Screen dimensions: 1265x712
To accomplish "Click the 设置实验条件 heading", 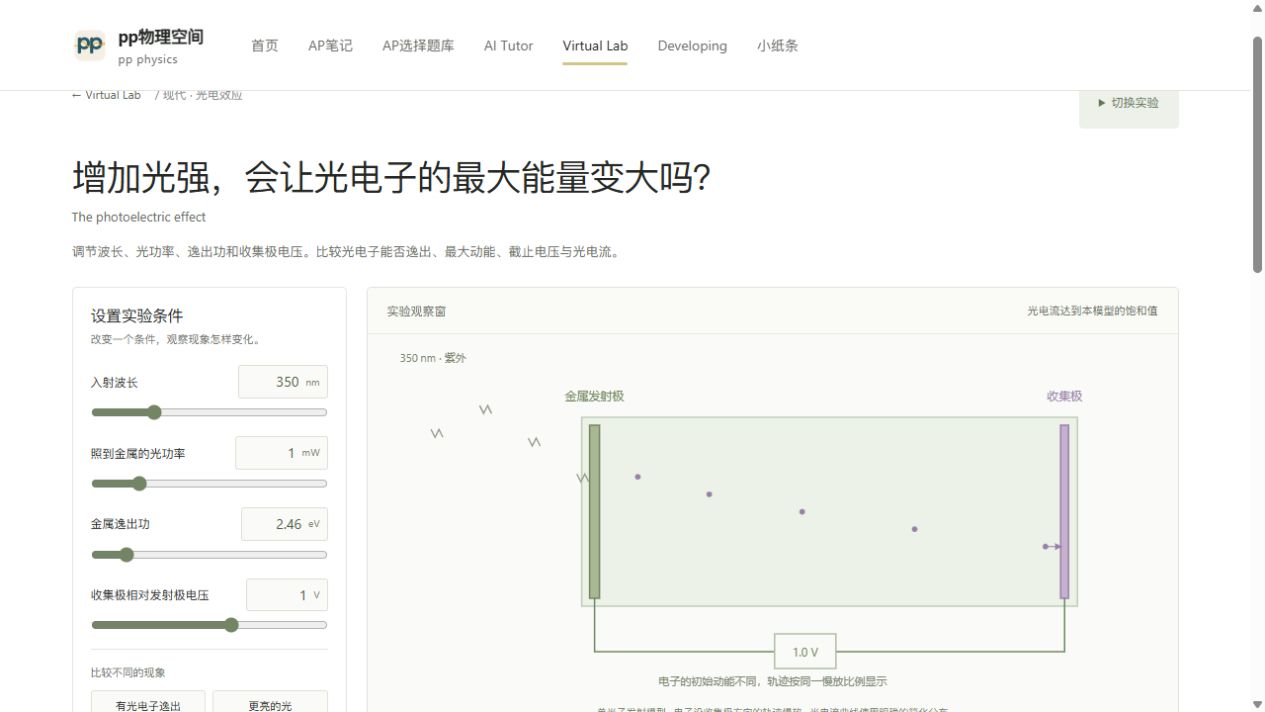I will coord(137,316).
